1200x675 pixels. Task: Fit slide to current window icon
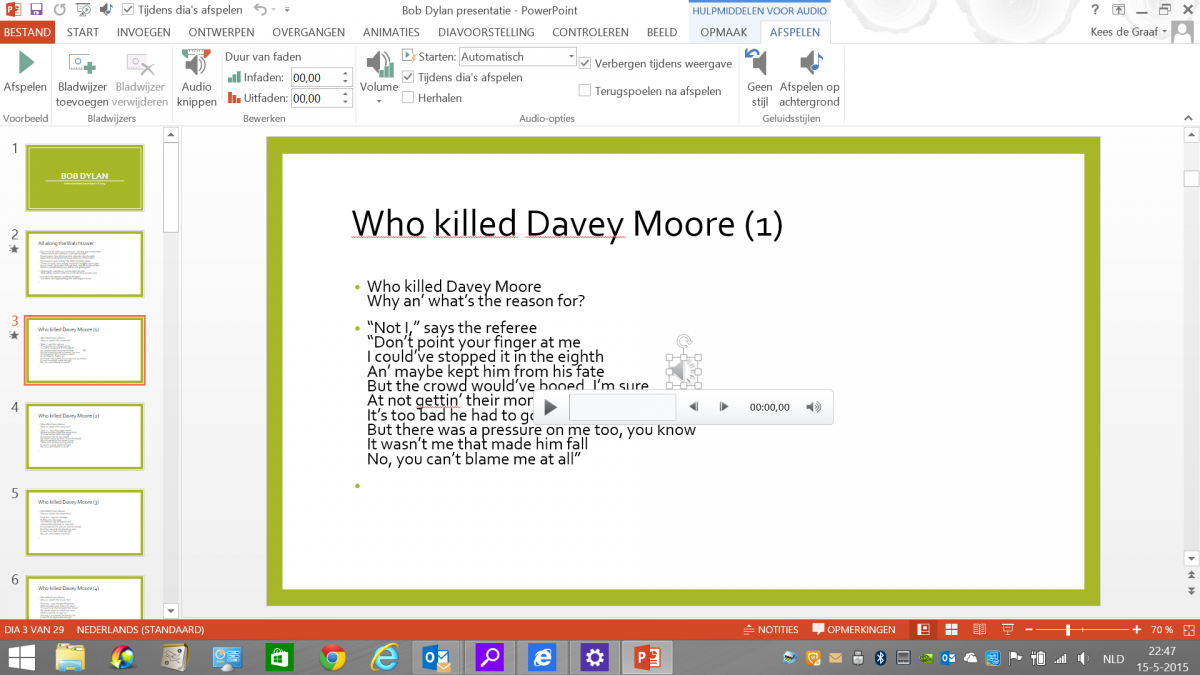click(1189, 630)
